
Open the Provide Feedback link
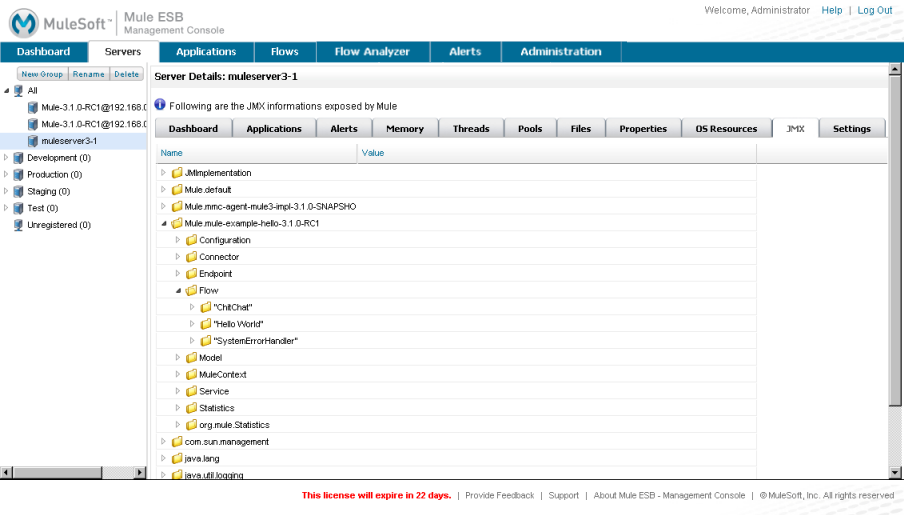pos(499,495)
